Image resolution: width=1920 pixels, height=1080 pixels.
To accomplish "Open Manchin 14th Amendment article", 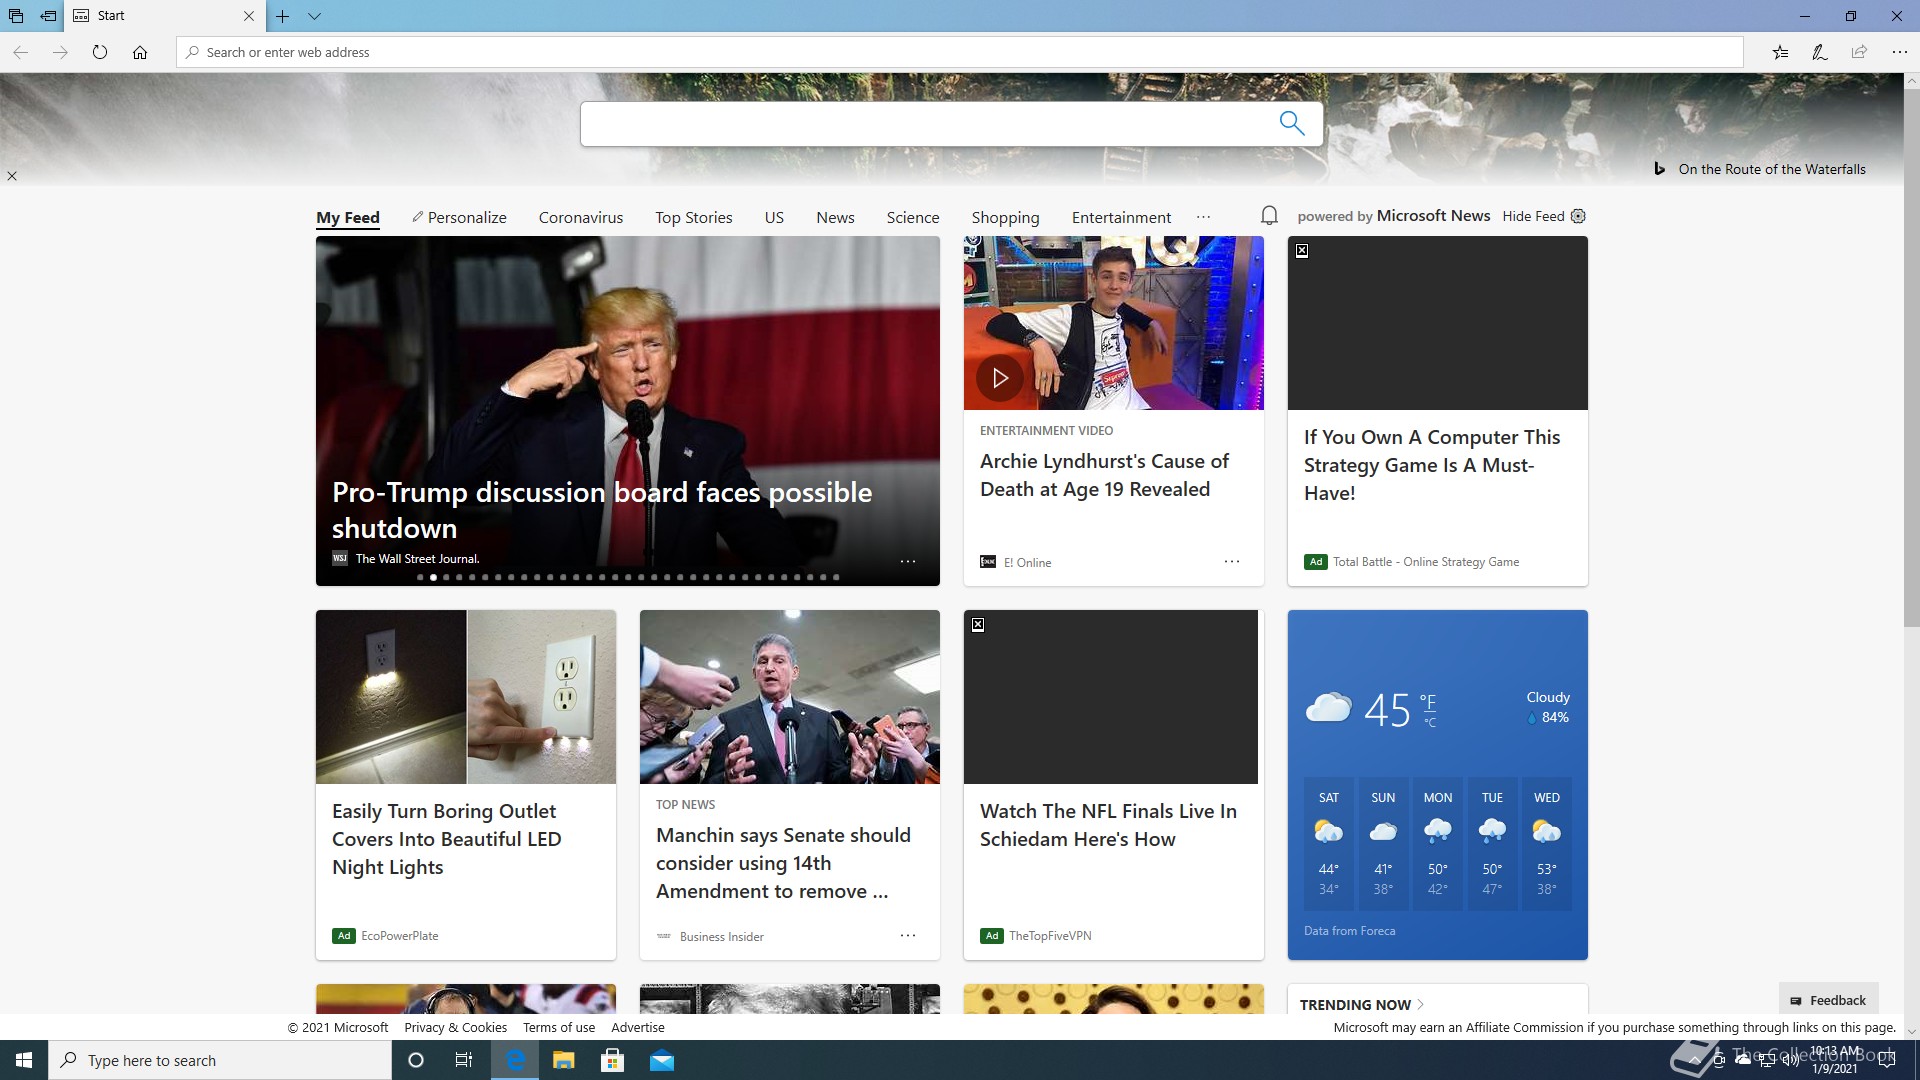I will (x=783, y=863).
